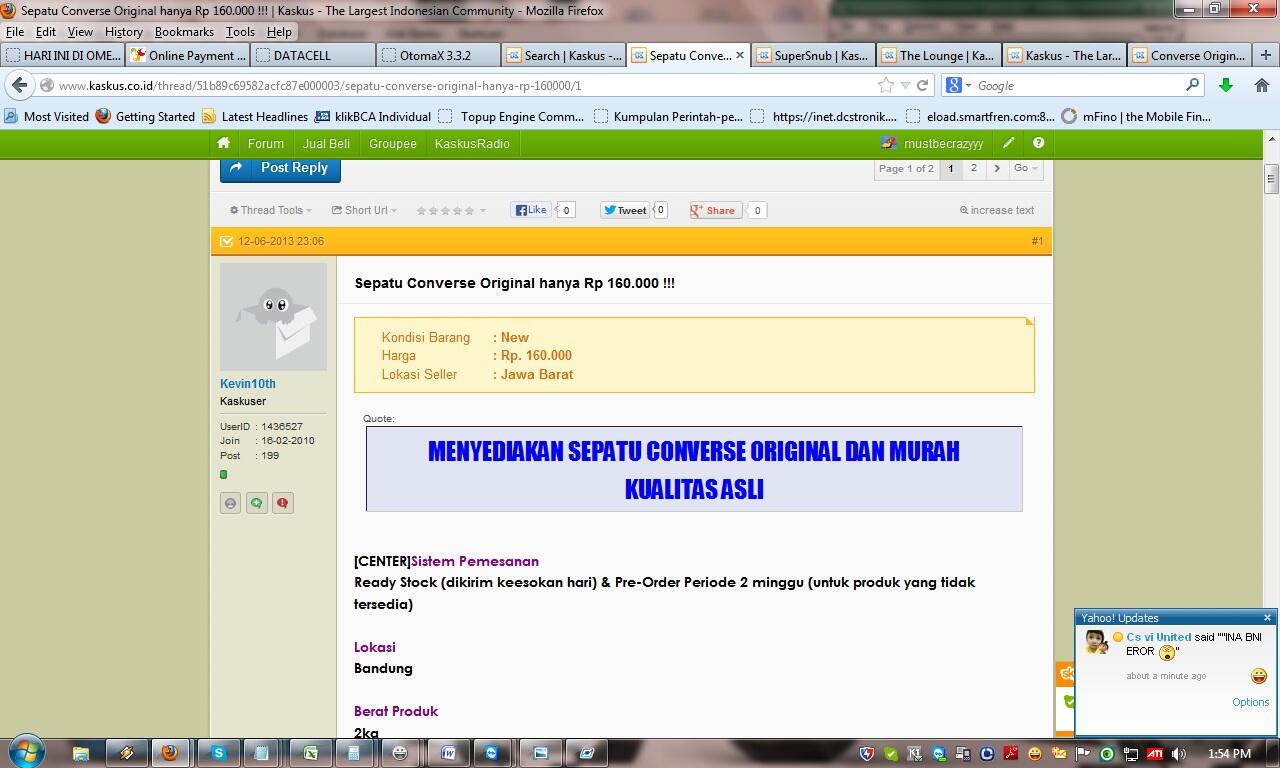Report the post via red exclamation icon
Viewport: 1280px width, 768px height.
[x=282, y=502]
